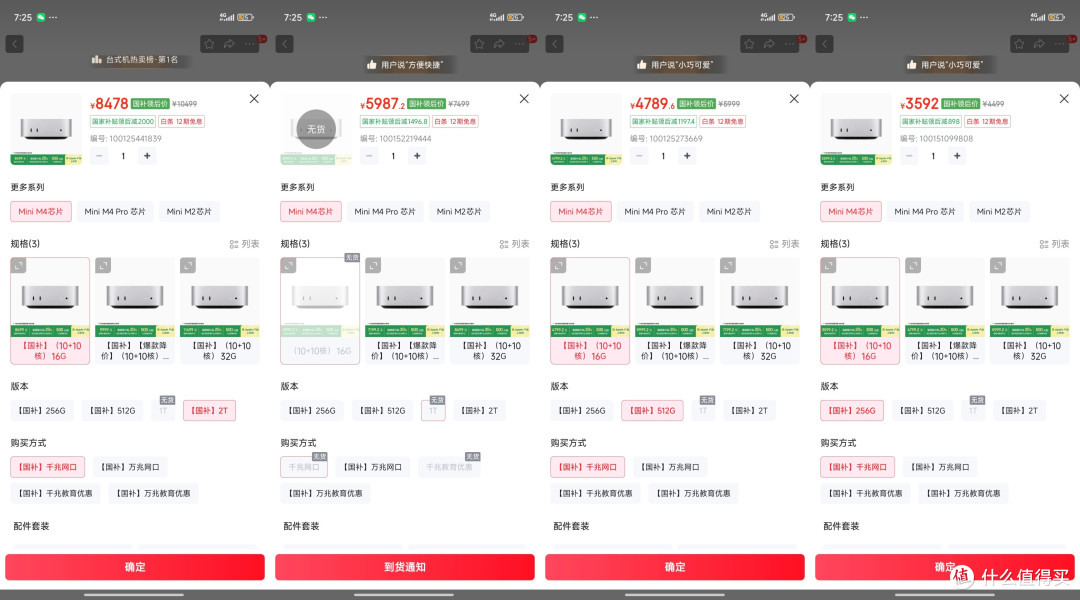Open more menu above ¥4789 panel
The width and height of the screenshot is (1080, 600).
(x=789, y=44)
